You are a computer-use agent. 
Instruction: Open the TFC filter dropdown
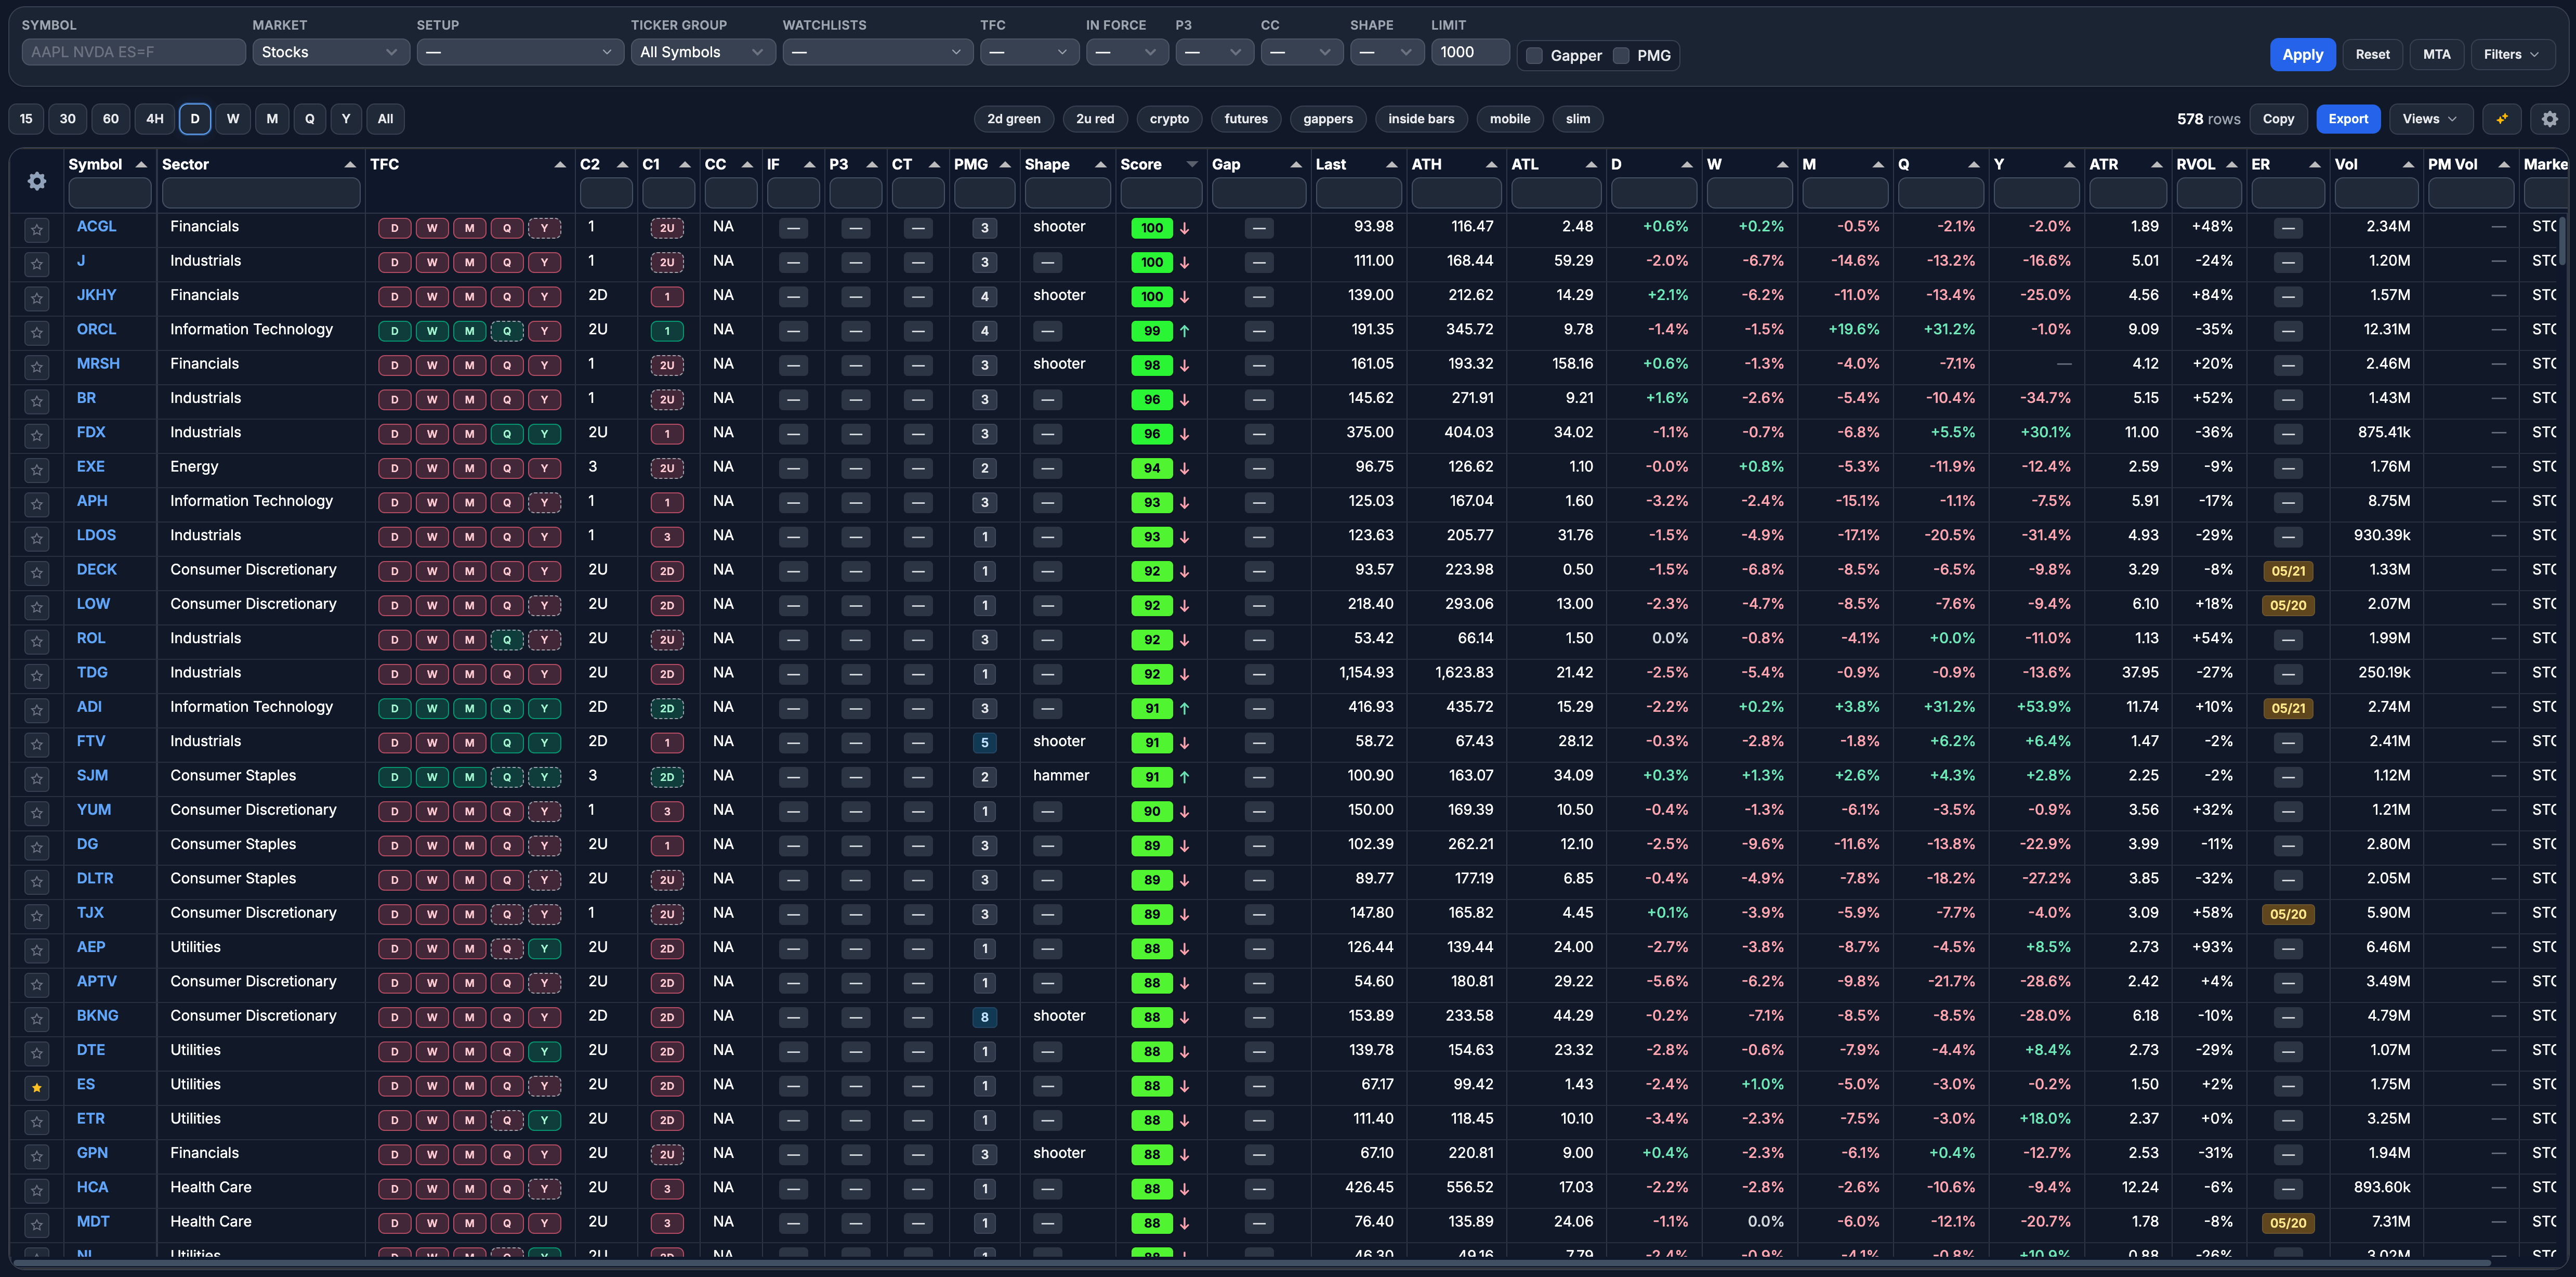click(x=1029, y=52)
